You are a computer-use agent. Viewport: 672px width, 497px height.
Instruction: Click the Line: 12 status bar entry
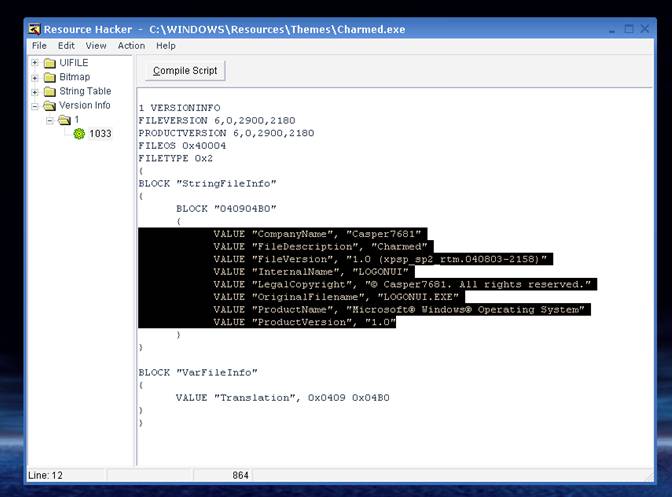pyautogui.click(x=45, y=476)
